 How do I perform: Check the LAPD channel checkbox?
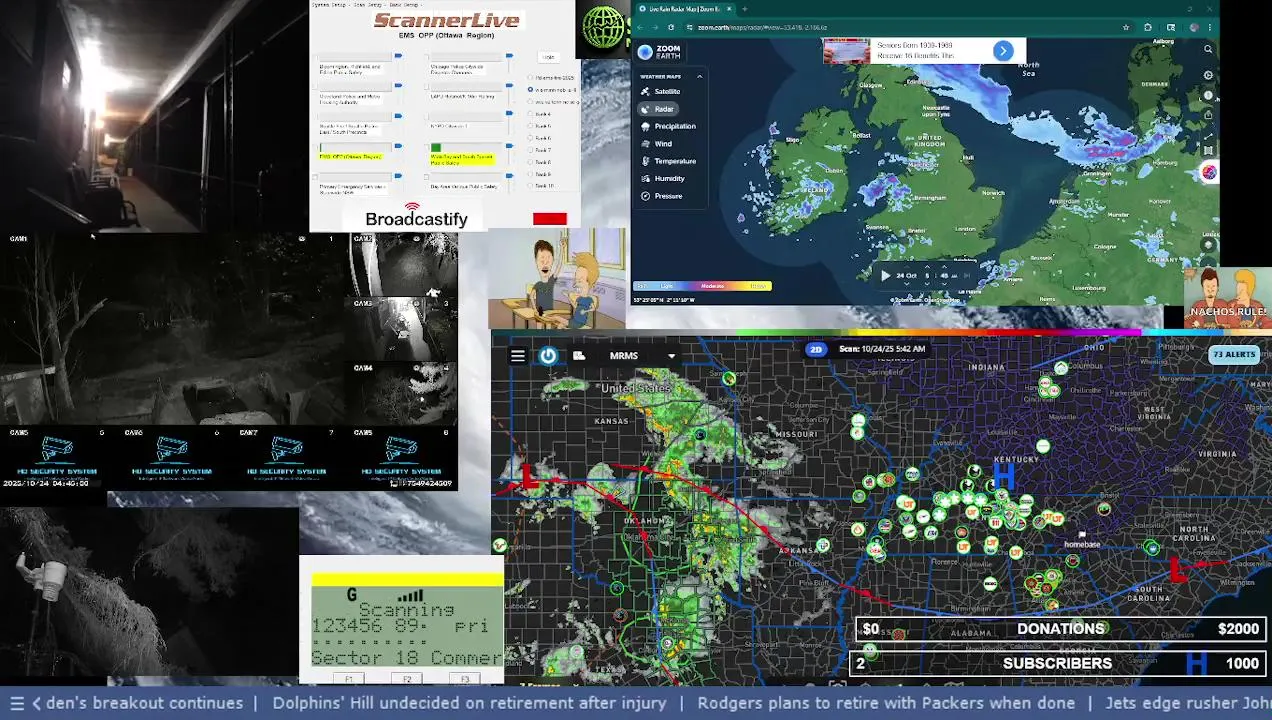tap(427, 86)
